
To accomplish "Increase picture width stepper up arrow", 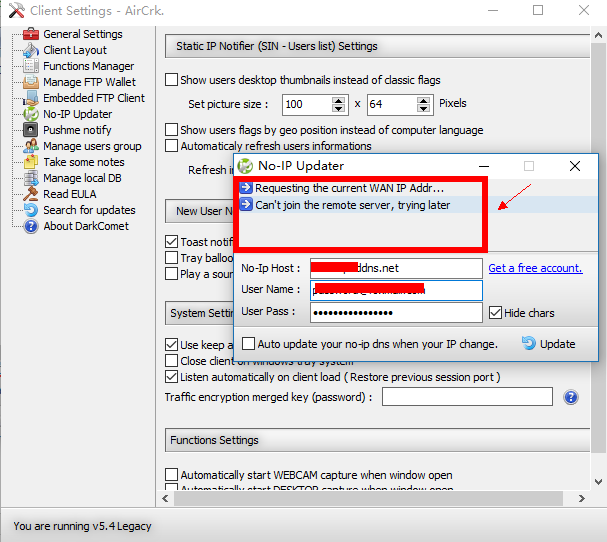I will pyautogui.click(x=338, y=101).
